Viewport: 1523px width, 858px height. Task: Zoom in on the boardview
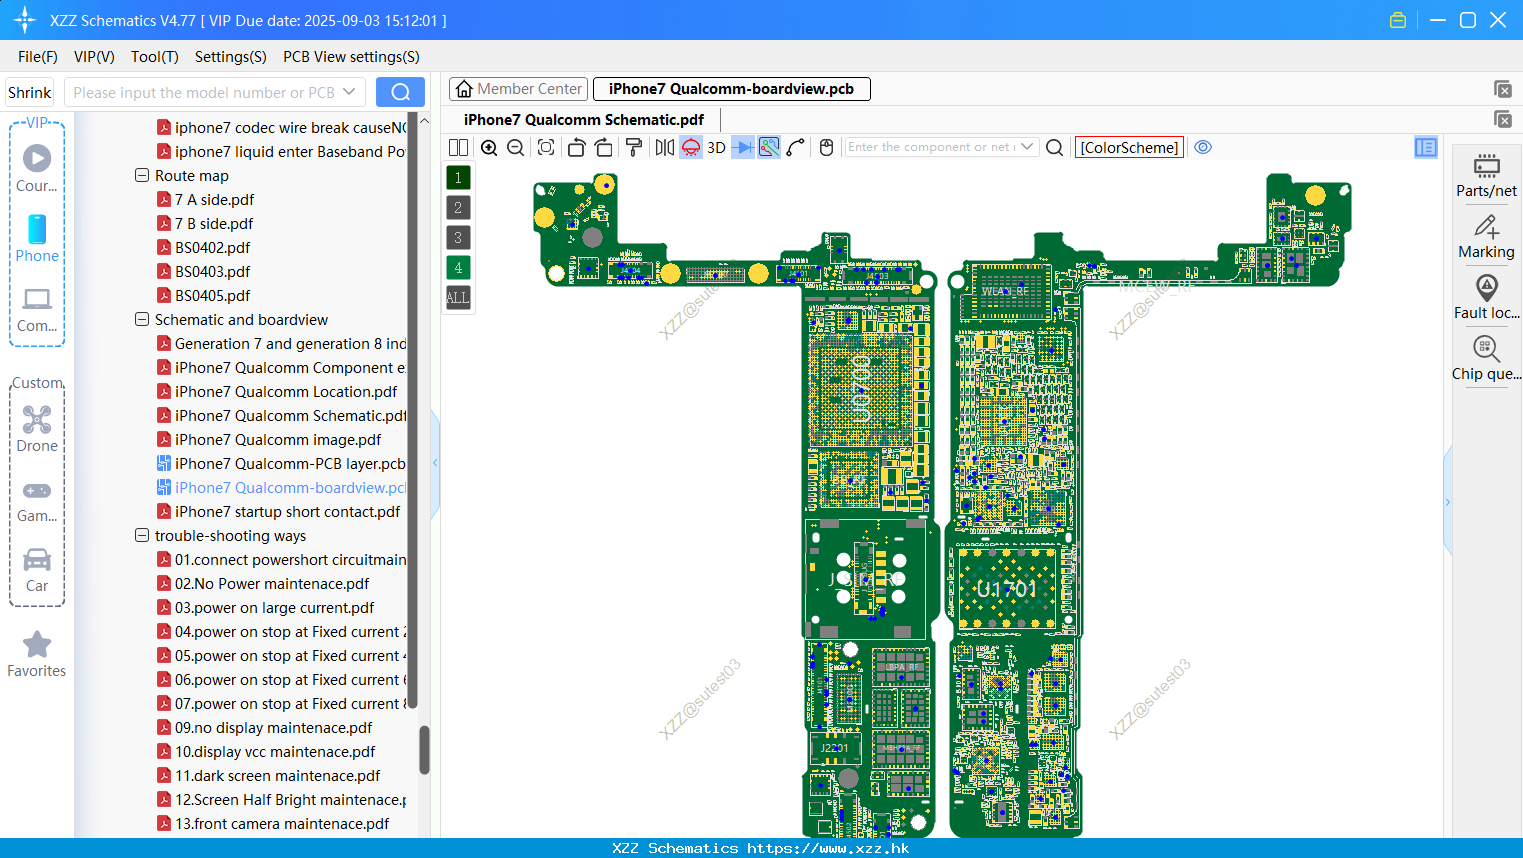(x=489, y=147)
